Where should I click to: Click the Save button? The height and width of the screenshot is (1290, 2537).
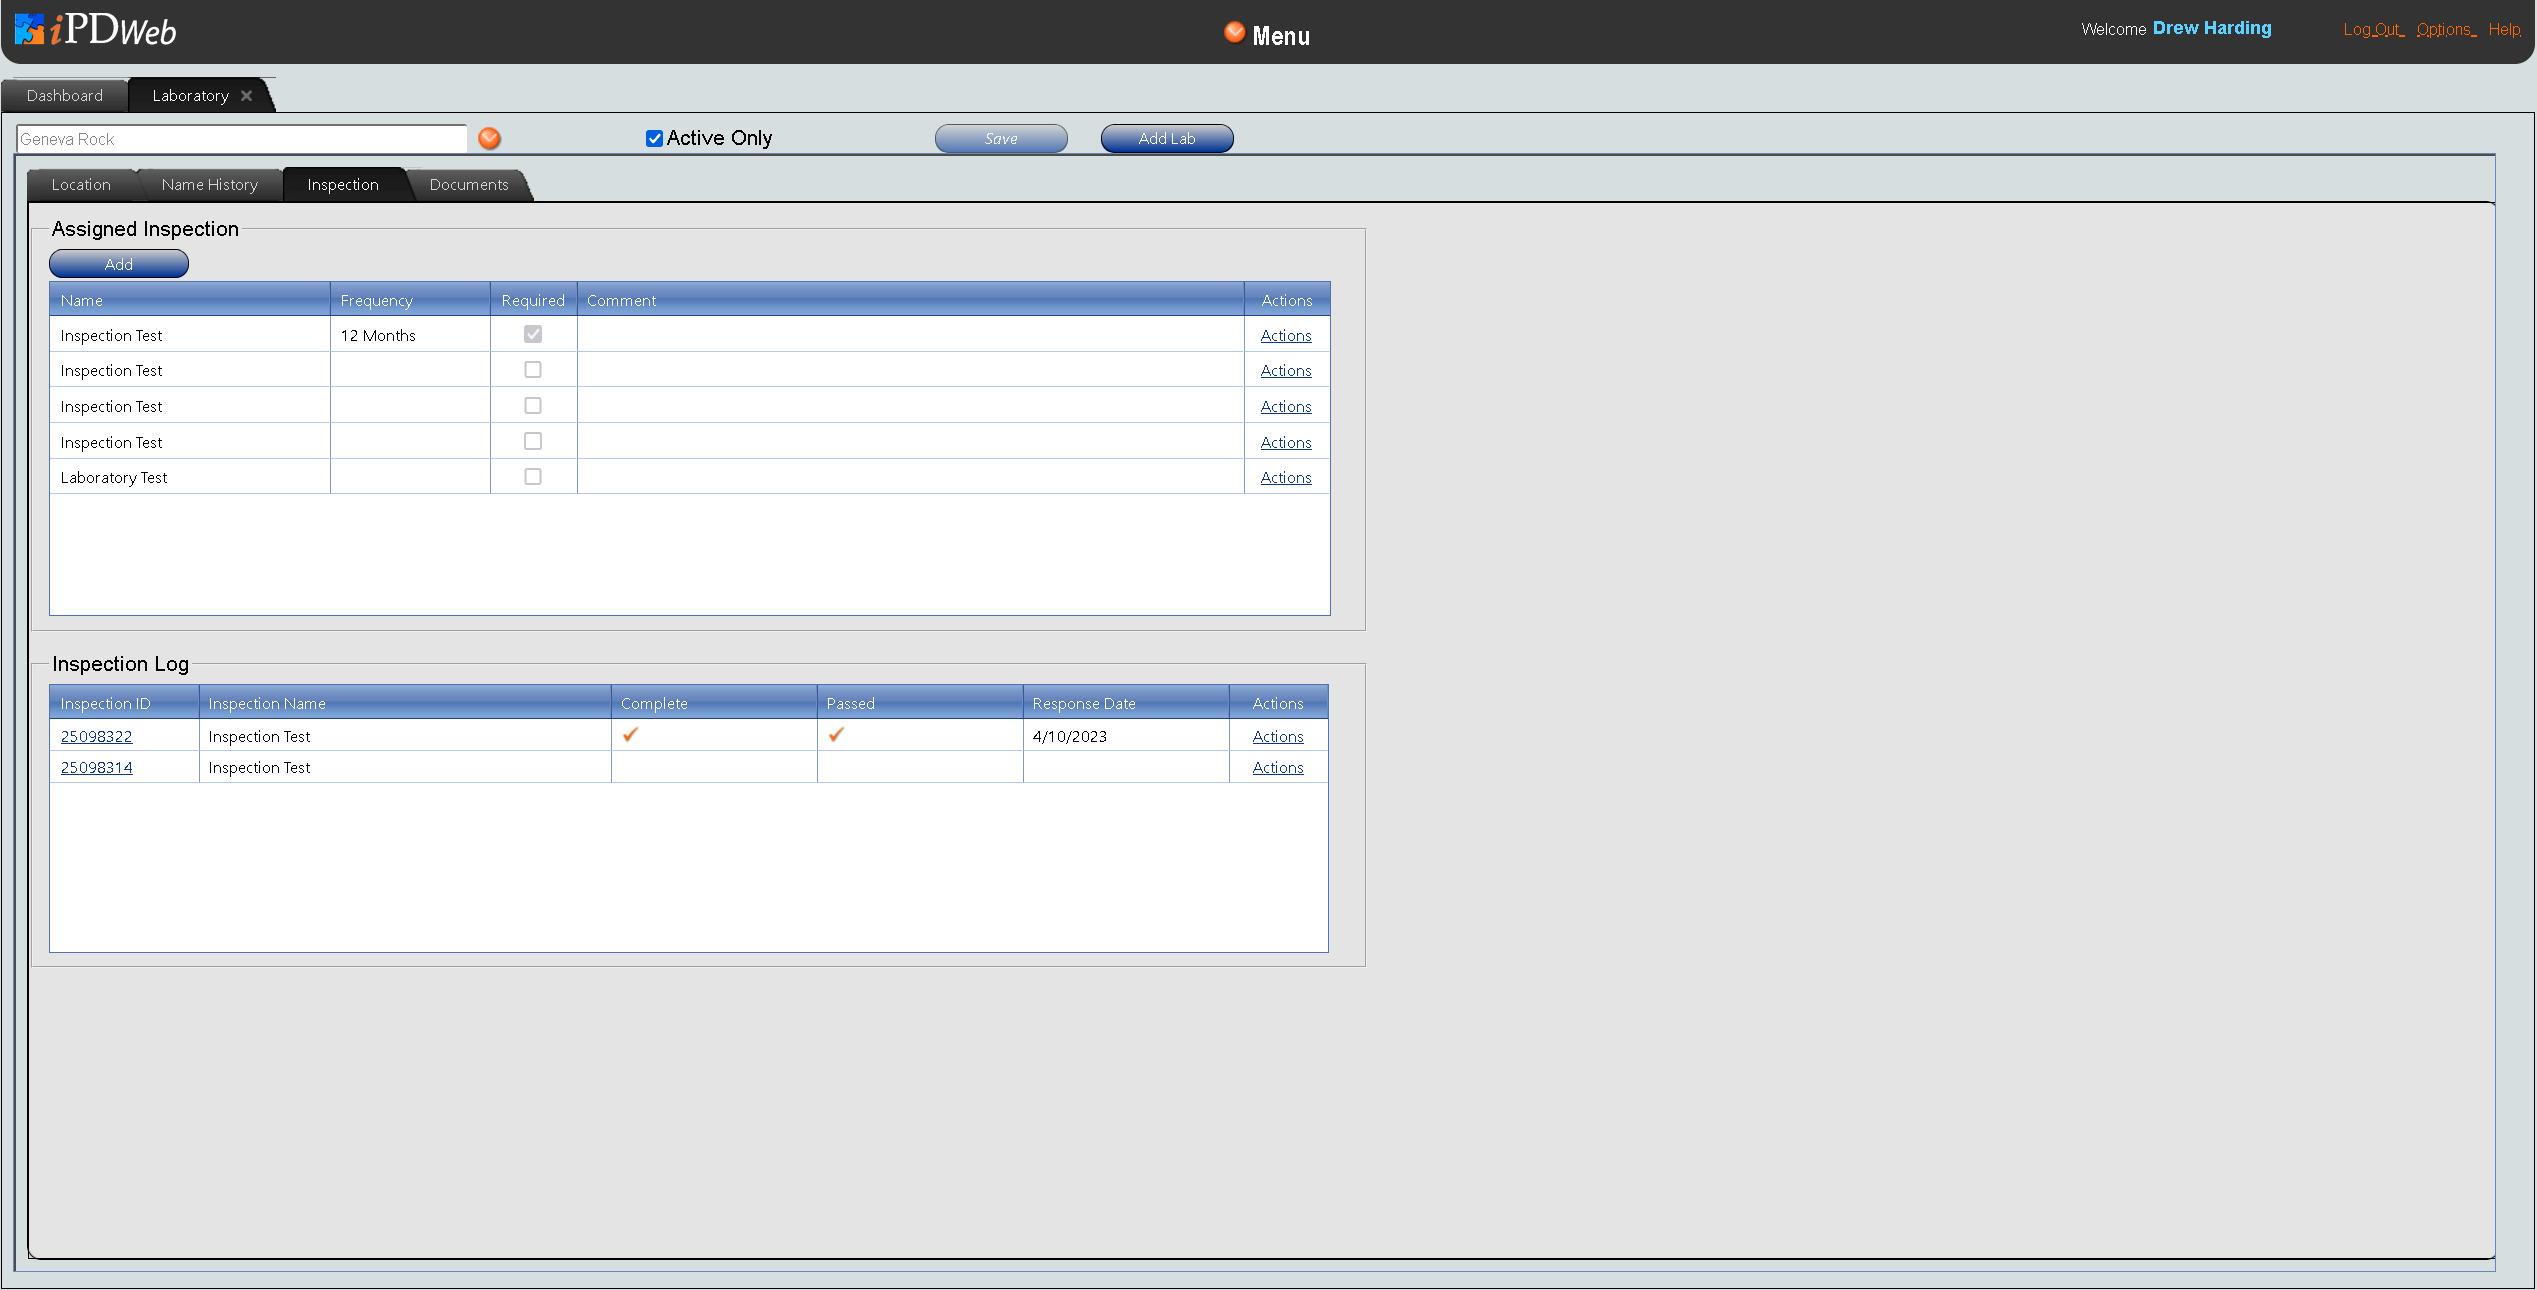tap(1000, 139)
